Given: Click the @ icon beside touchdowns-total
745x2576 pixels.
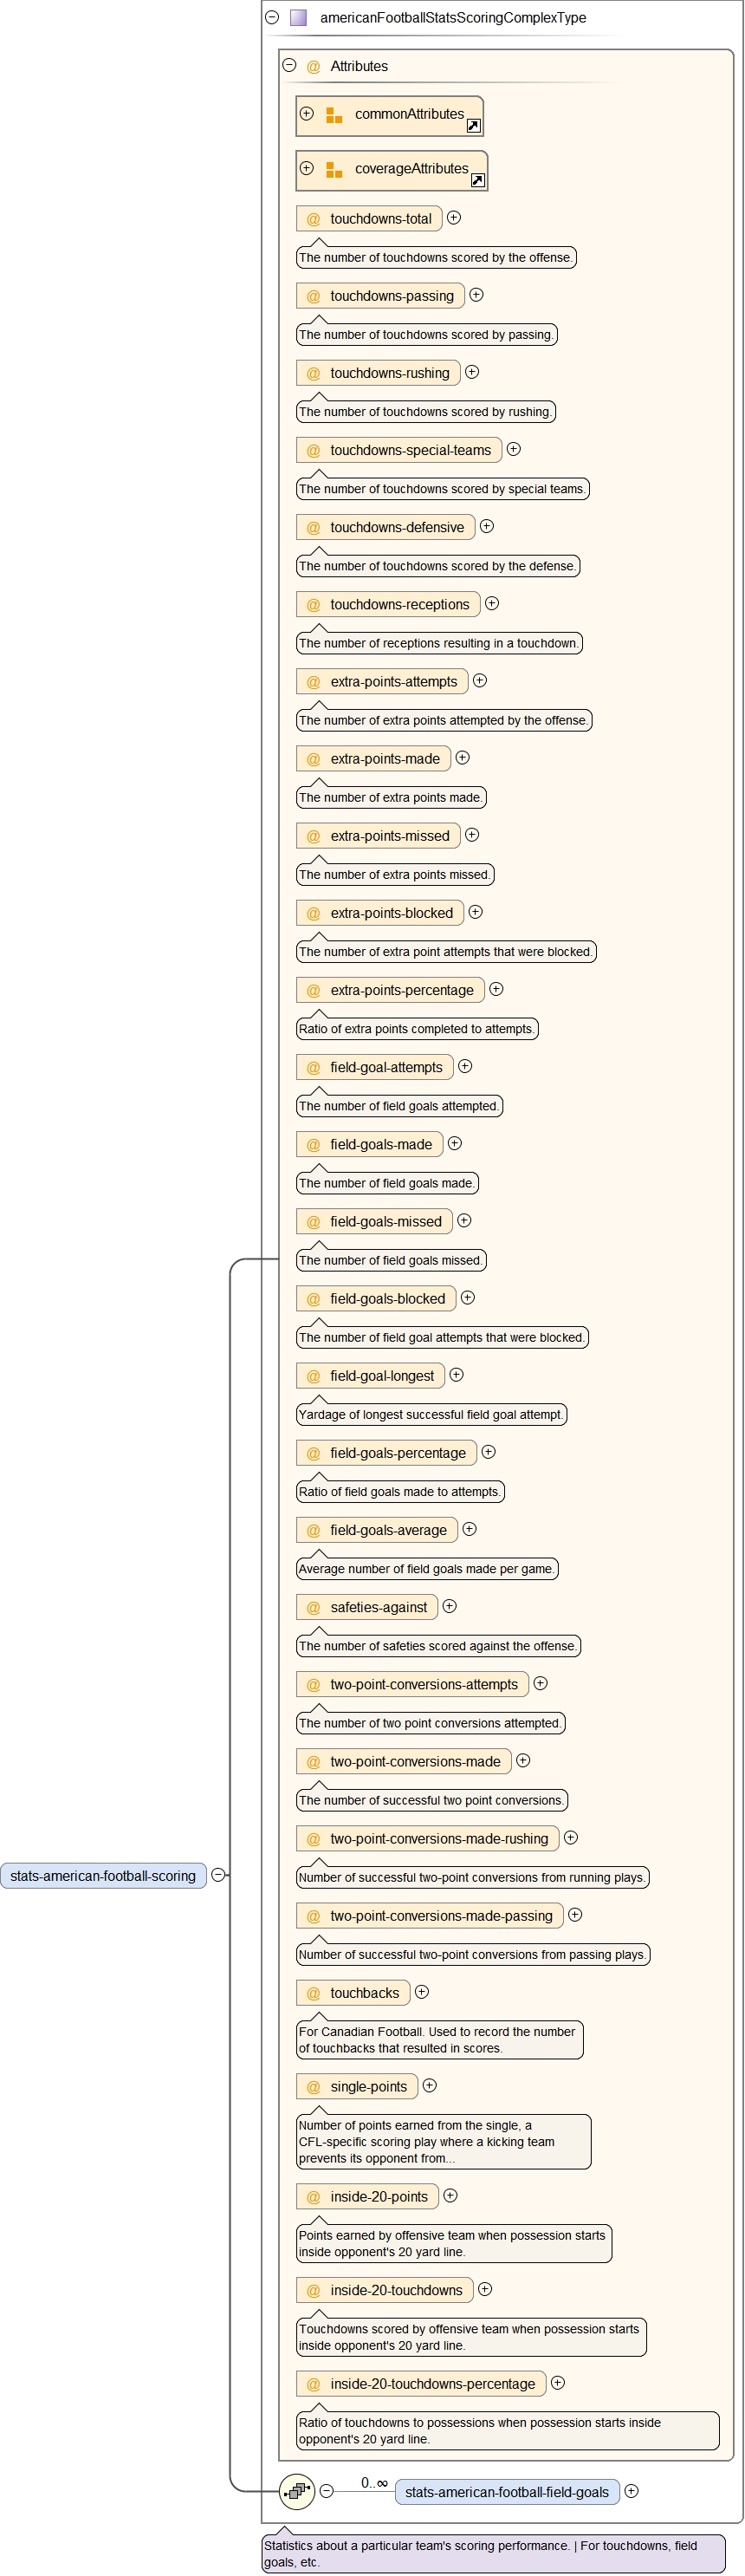Looking at the screenshot, I should point(313,219).
